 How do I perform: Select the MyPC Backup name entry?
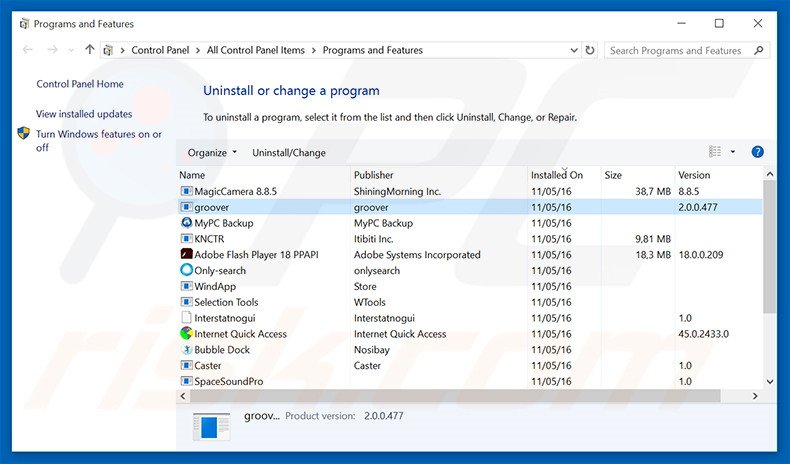pos(224,223)
